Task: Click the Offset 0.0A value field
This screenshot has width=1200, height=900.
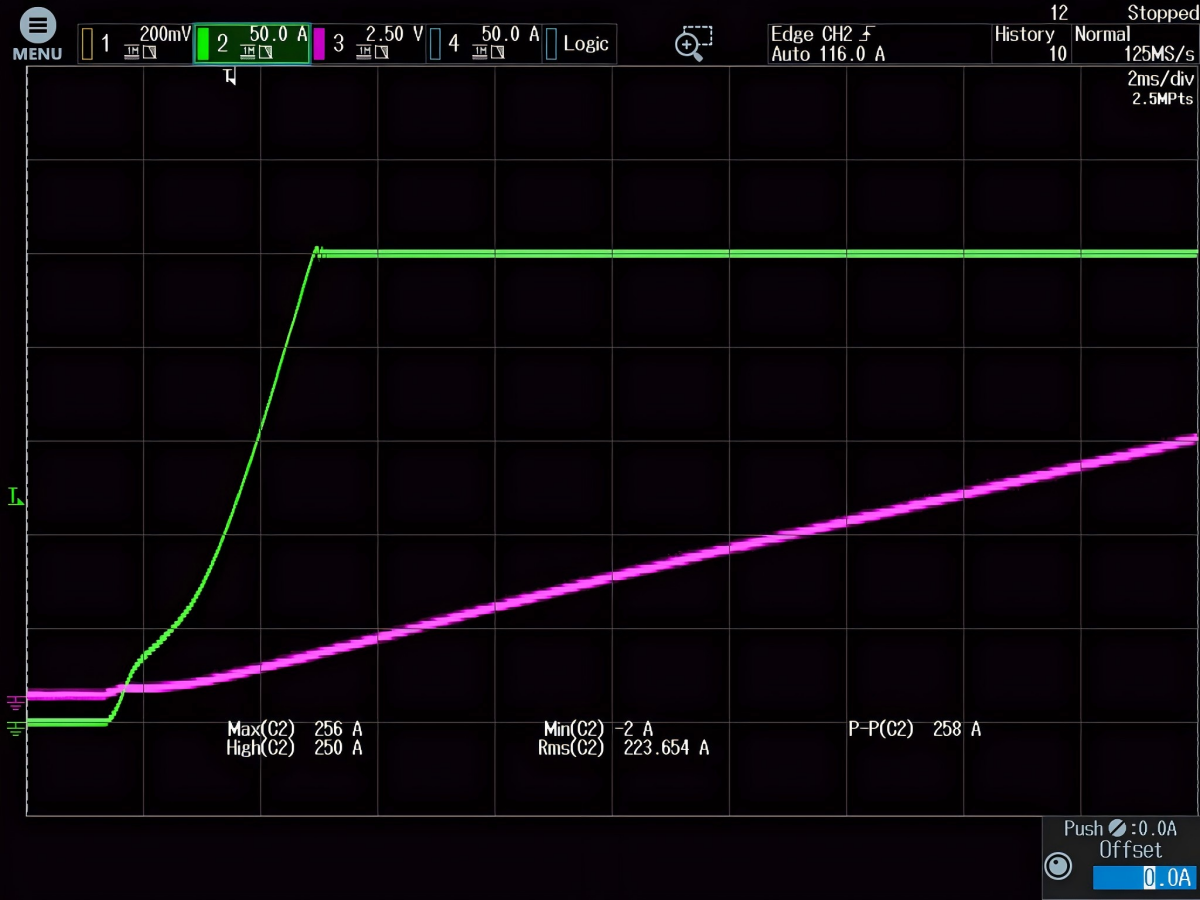Action: click(1142, 878)
